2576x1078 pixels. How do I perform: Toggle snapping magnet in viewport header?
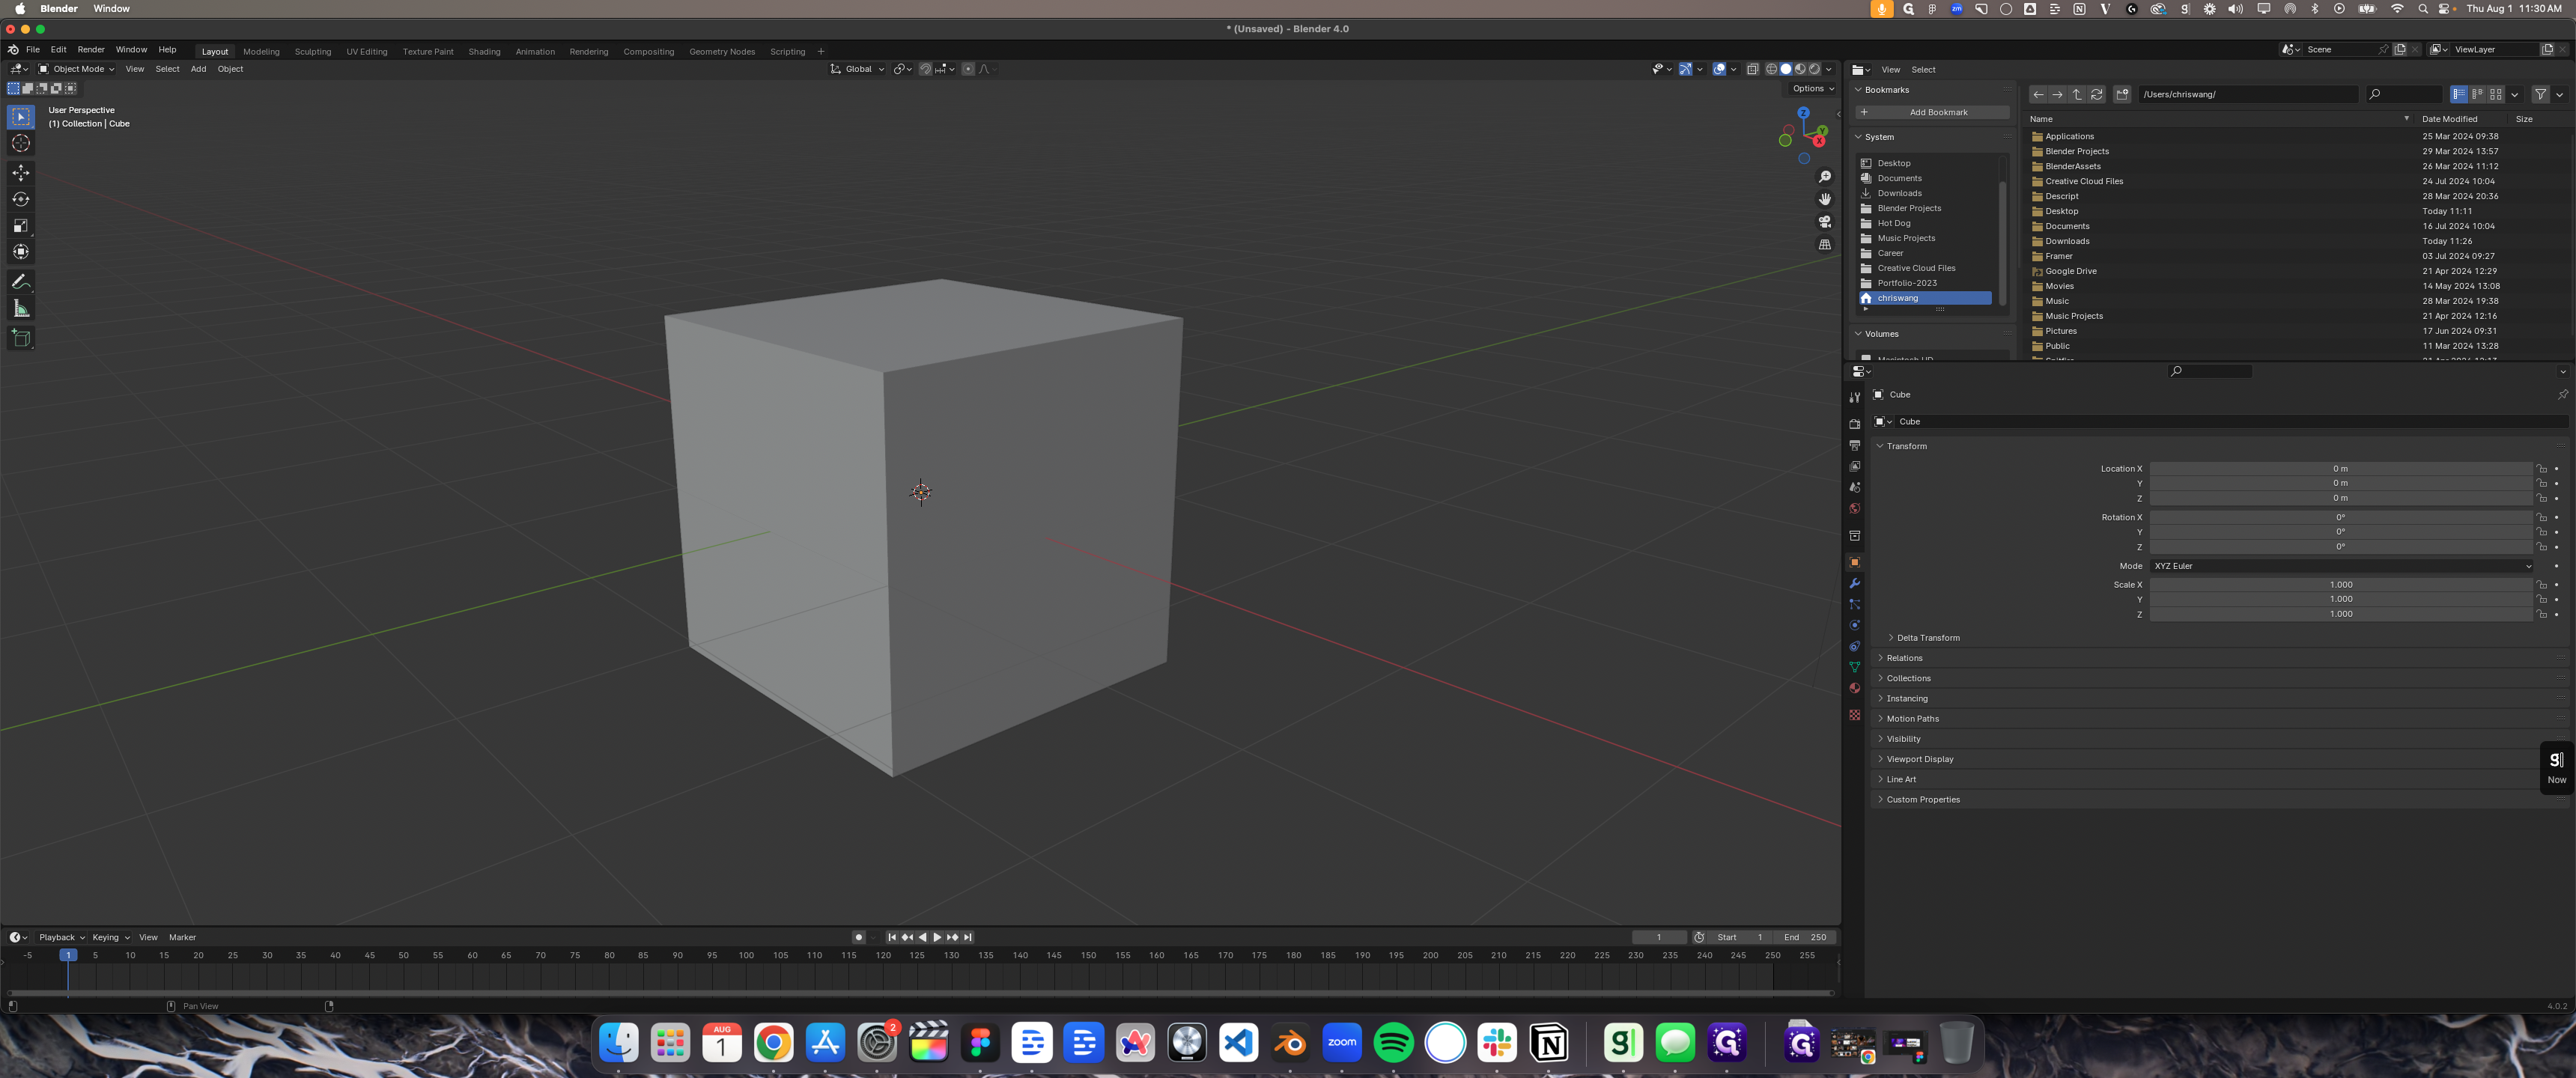click(x=925, y=69)
